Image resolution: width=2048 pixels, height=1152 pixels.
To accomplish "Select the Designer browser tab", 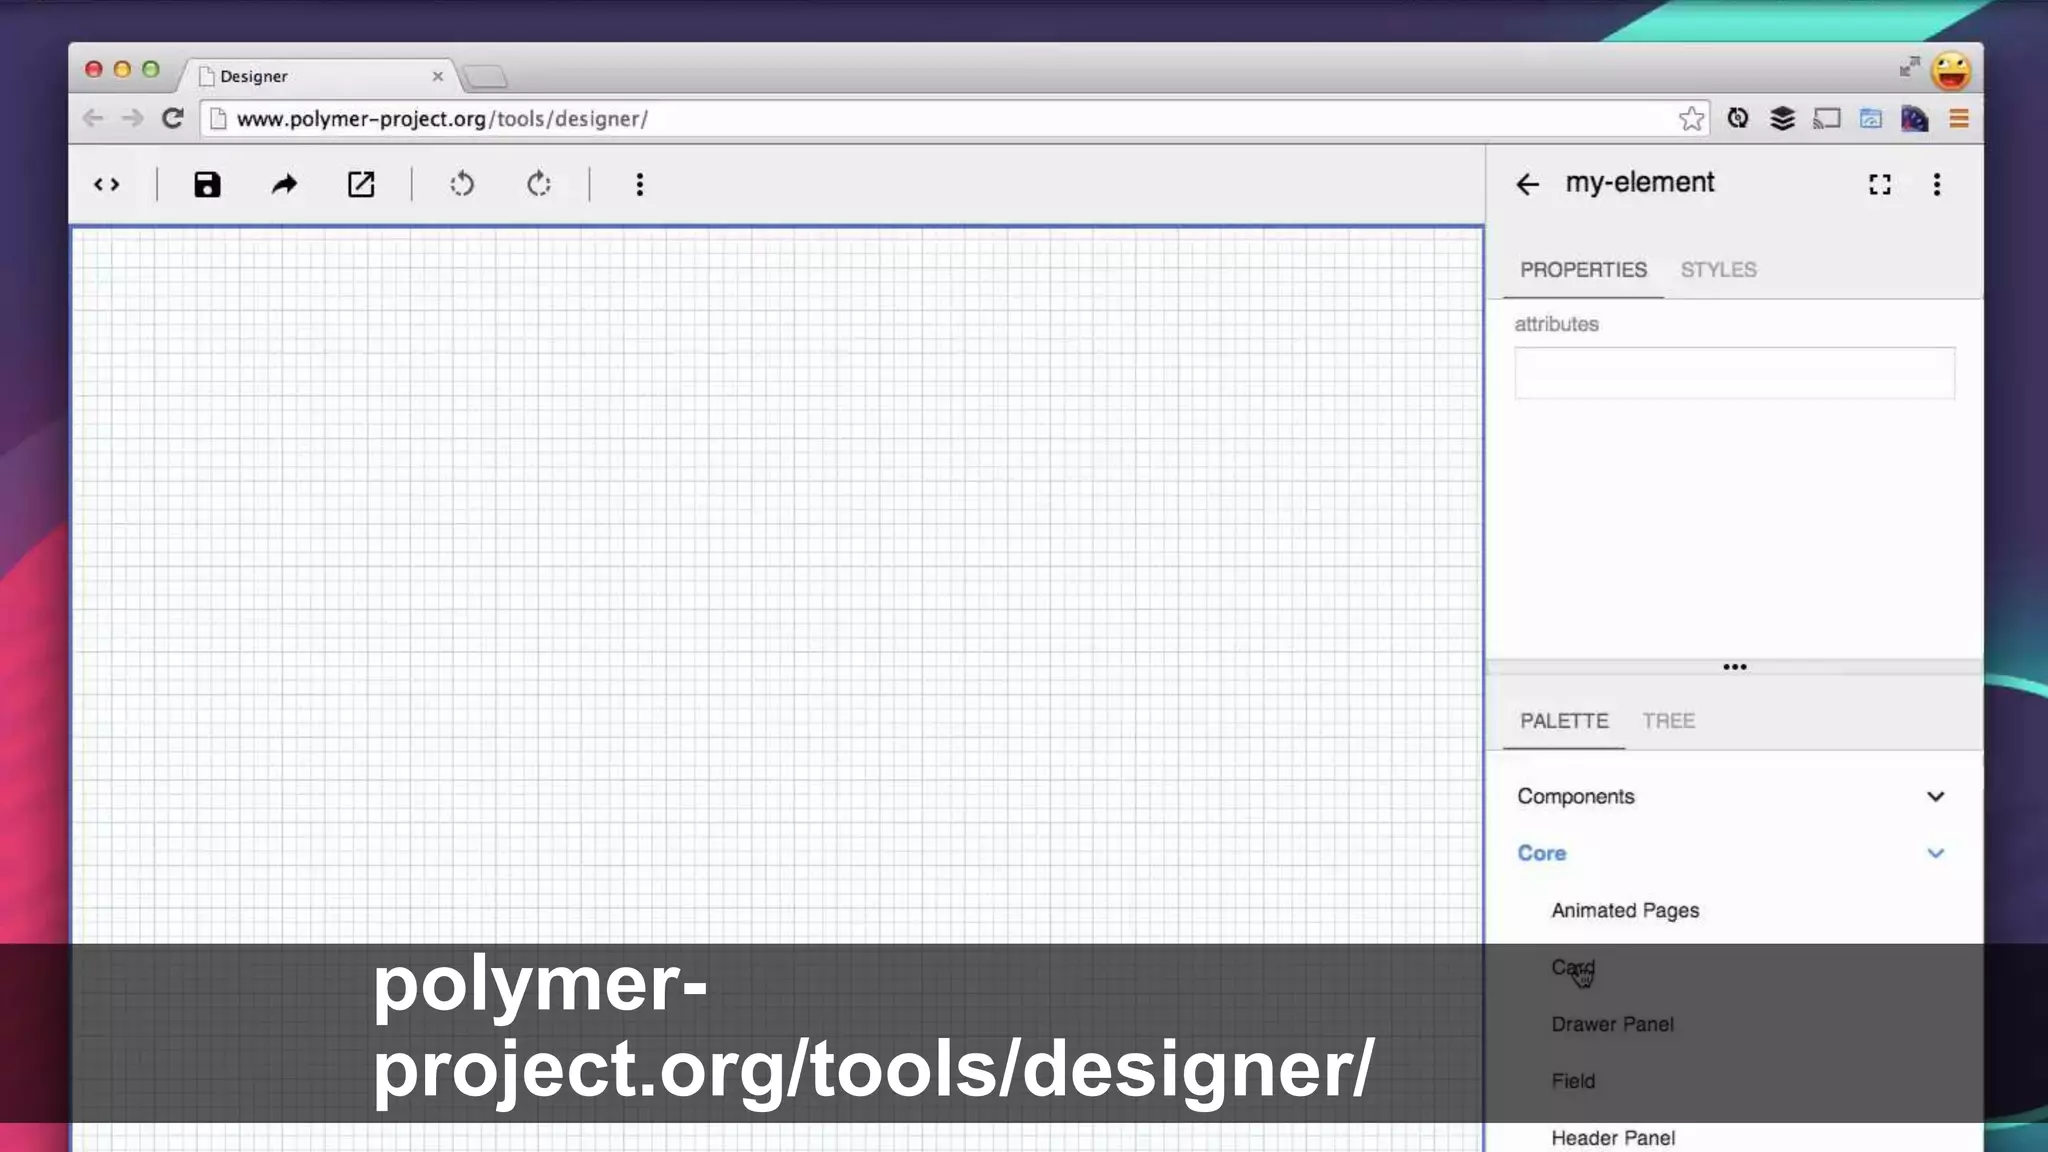I will coord(318,76).
